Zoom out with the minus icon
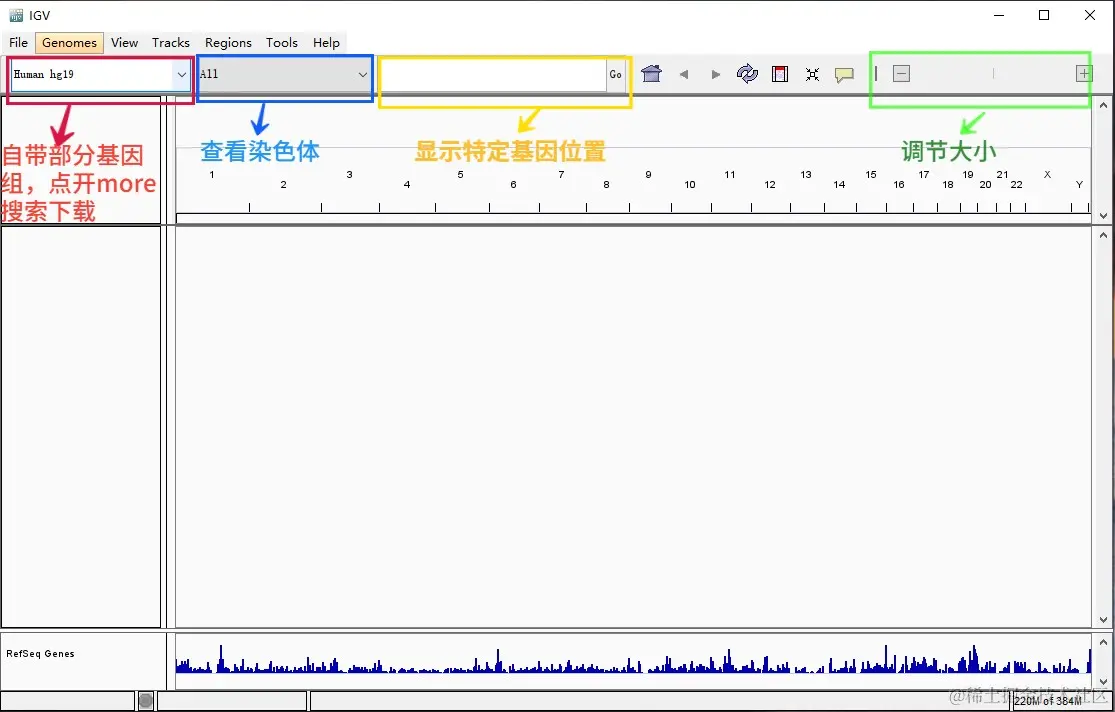 click(902, 73)
